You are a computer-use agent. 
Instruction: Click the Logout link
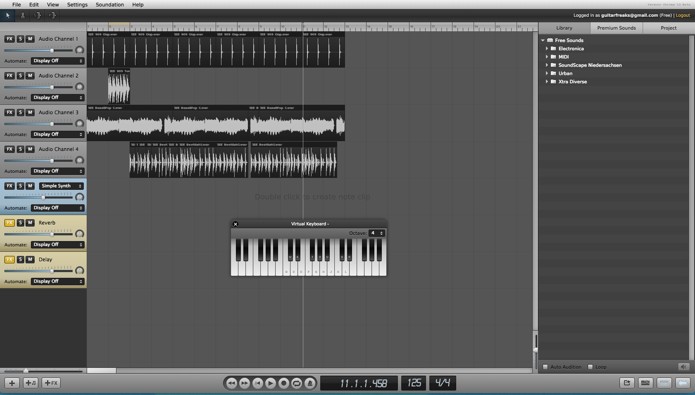pyautogui.click(x=683, y=16)
